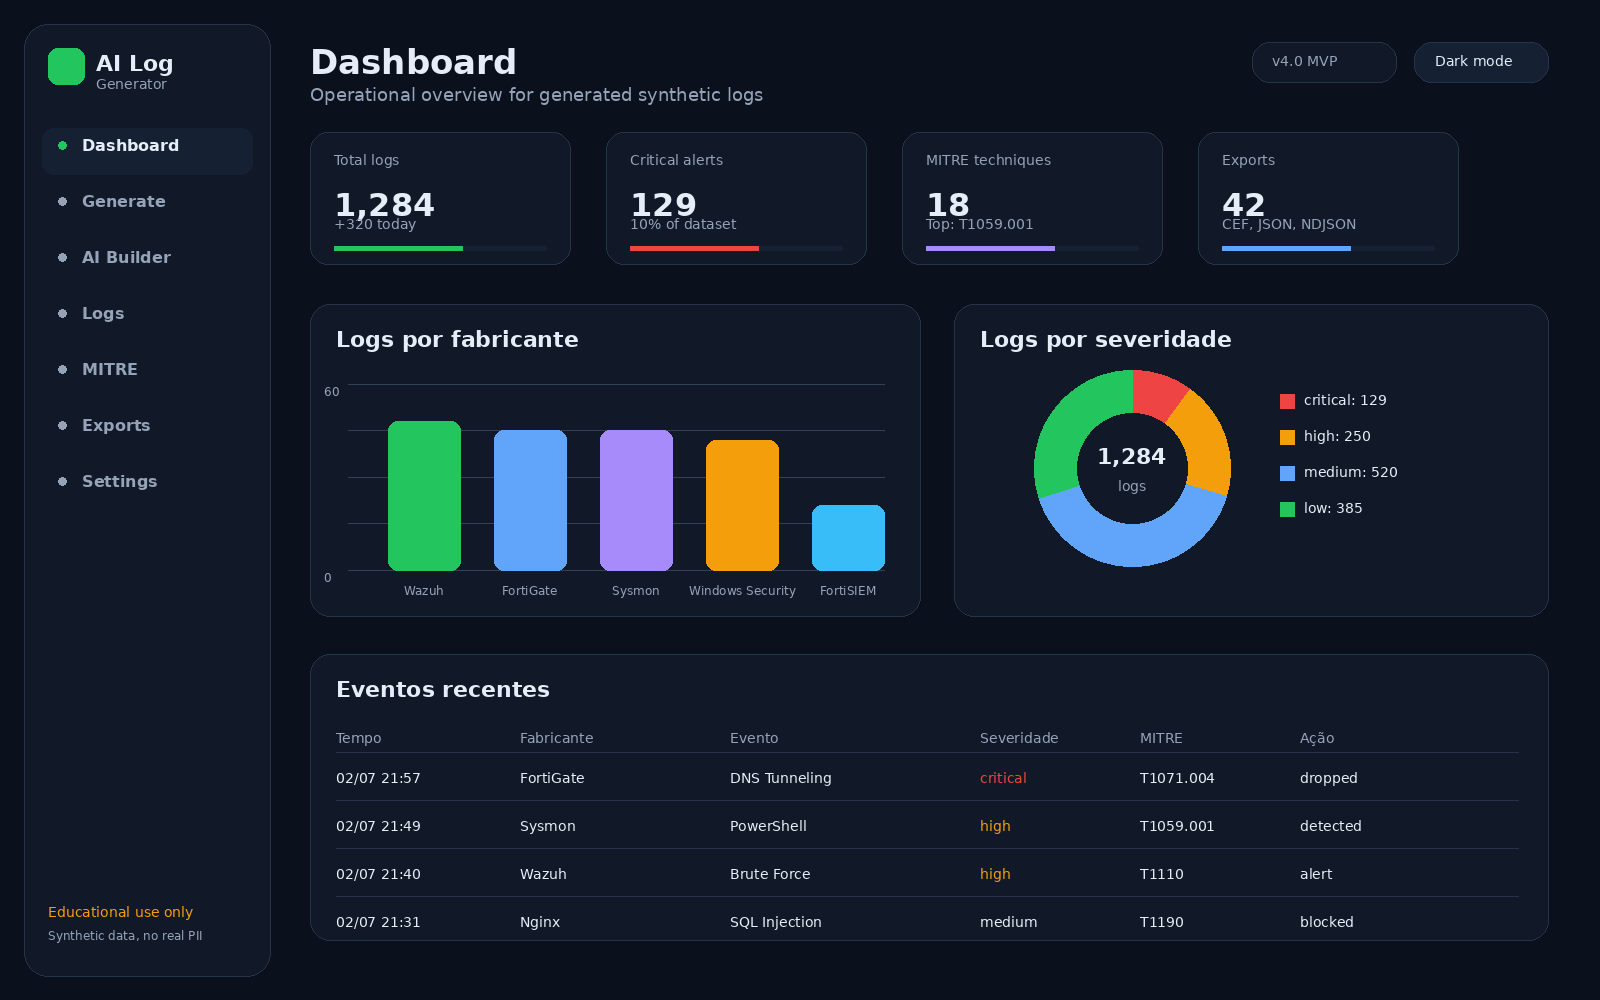Click the green AI Log Generator logo
The image size is (1600, 1000).
(66, 67)
